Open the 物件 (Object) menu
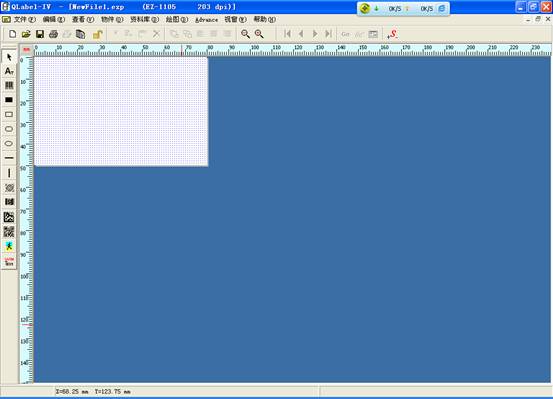Viewport: 553px width, 399px height. [x=112, y=19]
